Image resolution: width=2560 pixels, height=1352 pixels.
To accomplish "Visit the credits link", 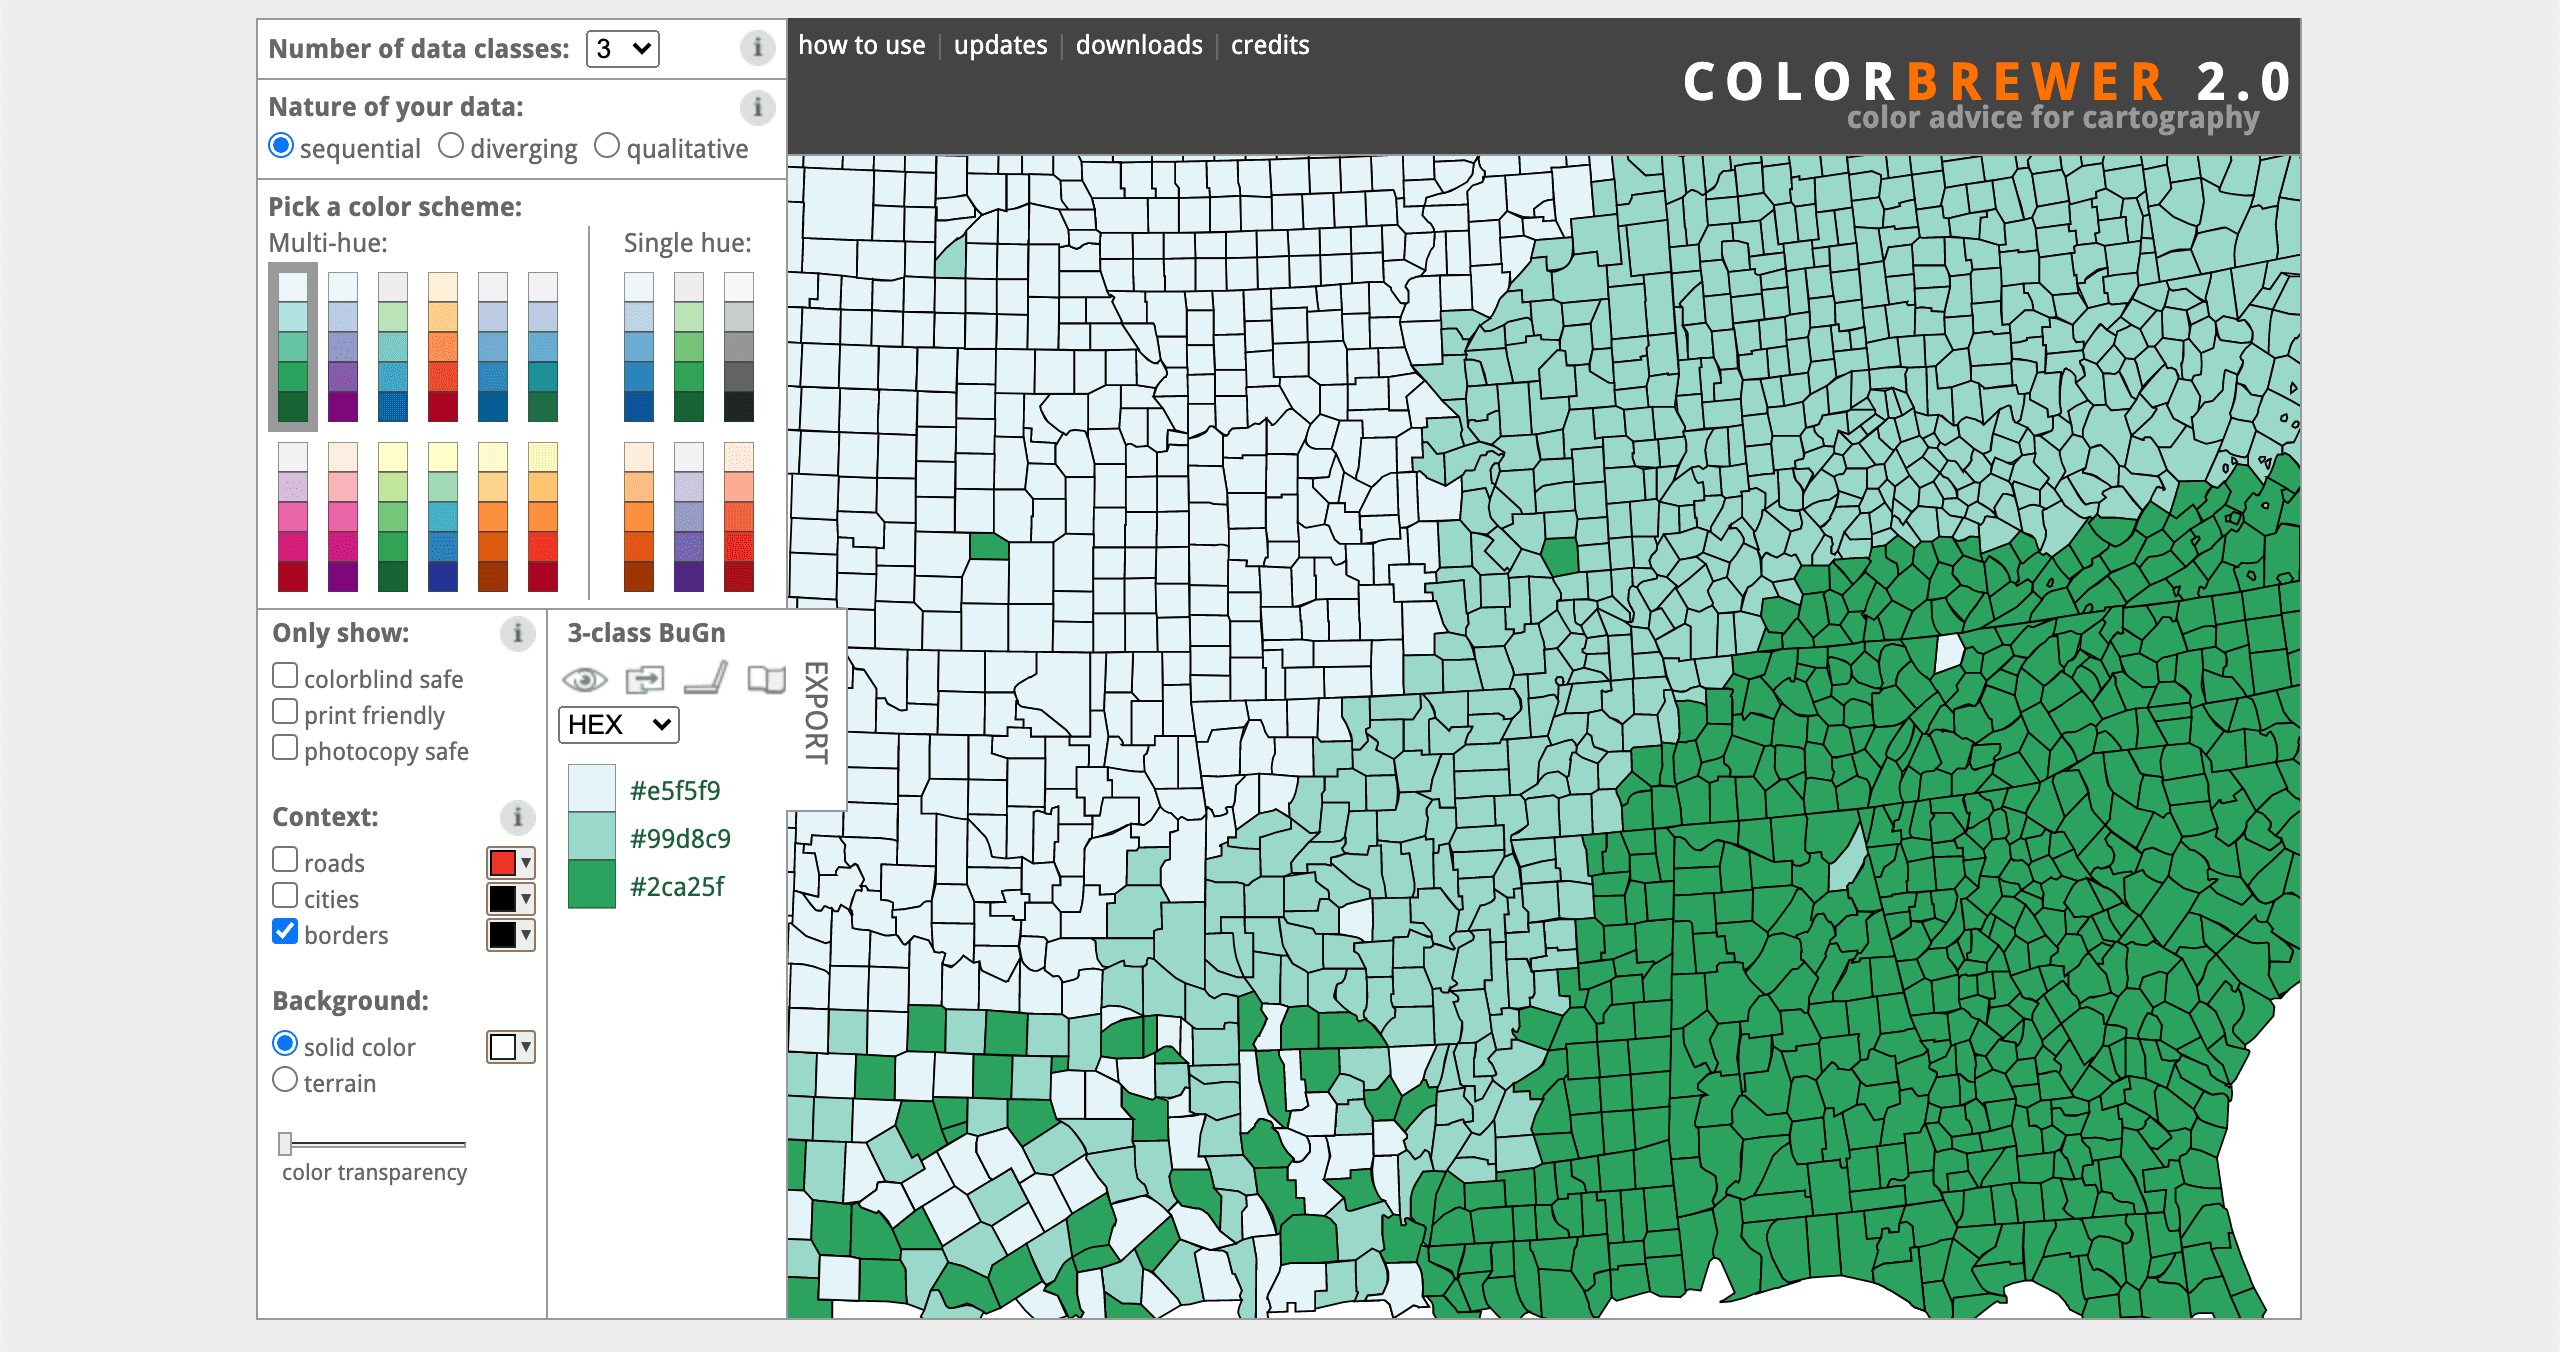I will point(1270,45).
